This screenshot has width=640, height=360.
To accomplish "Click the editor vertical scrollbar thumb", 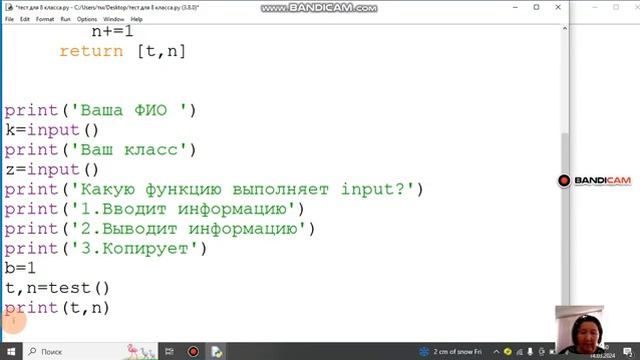I will pos(565,220).
